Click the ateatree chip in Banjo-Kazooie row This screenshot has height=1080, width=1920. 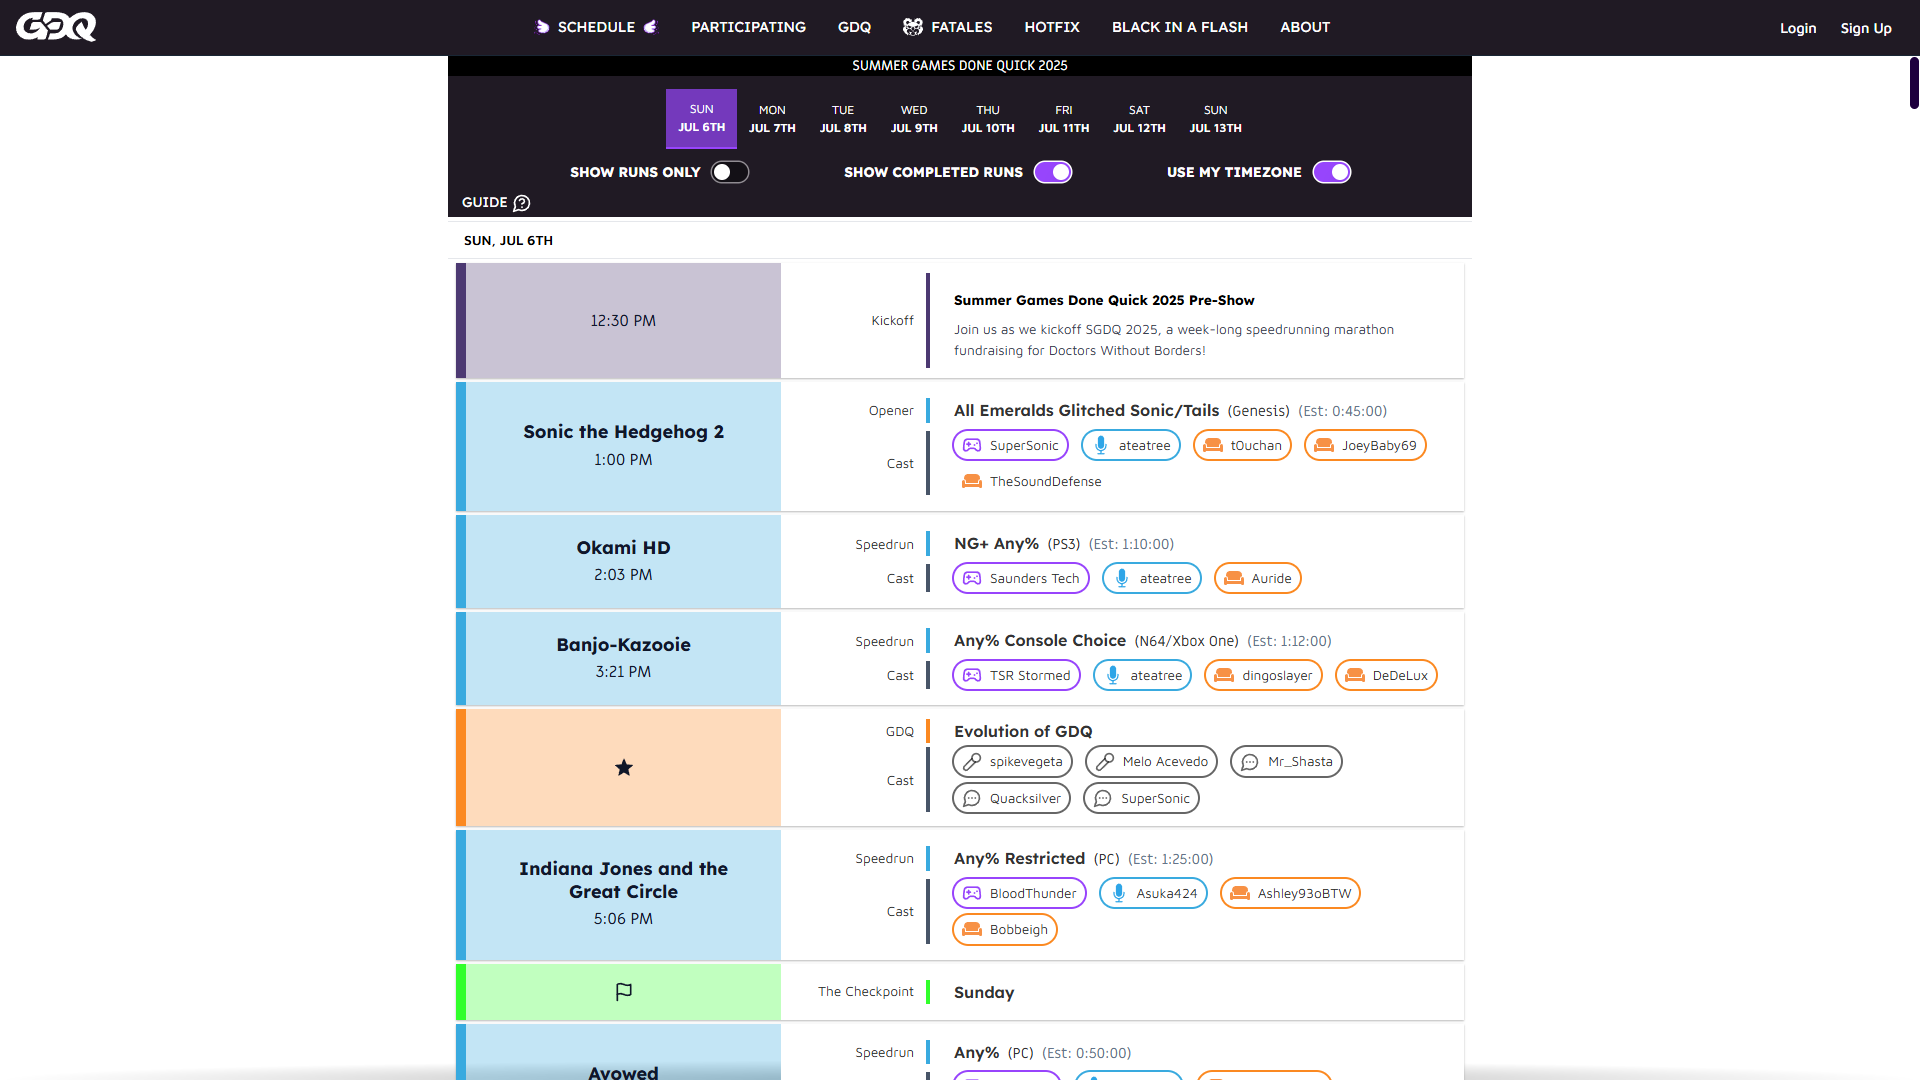pyautogui.click(x=1143, y=675)
